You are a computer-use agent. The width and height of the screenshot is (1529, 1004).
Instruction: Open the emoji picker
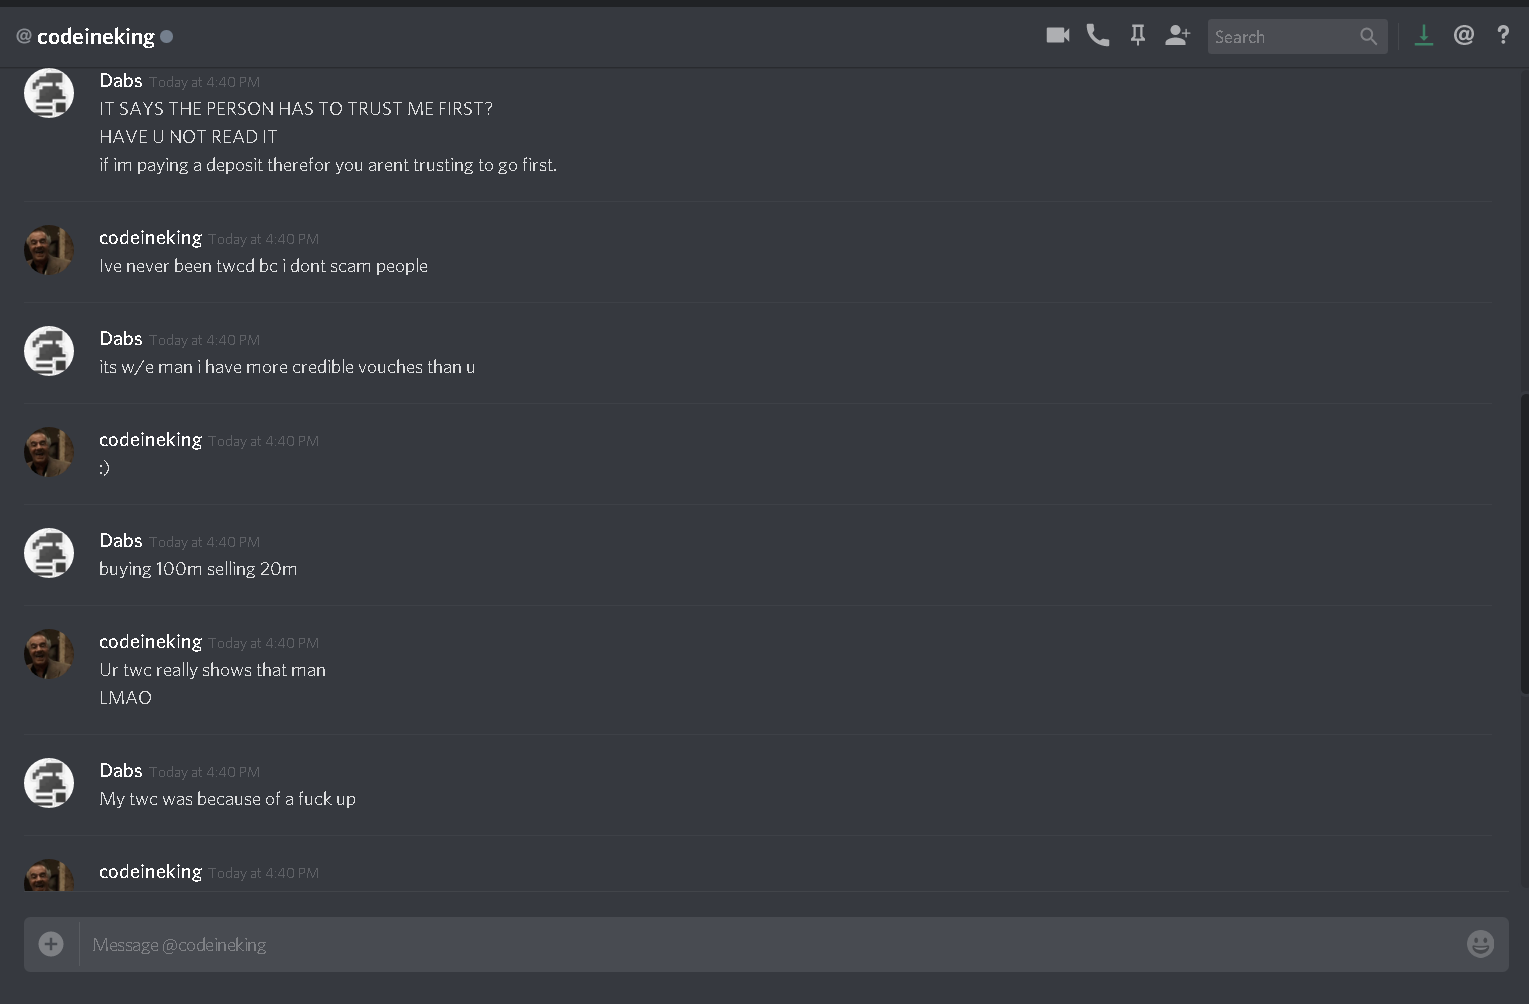(x=1480, y=944)
